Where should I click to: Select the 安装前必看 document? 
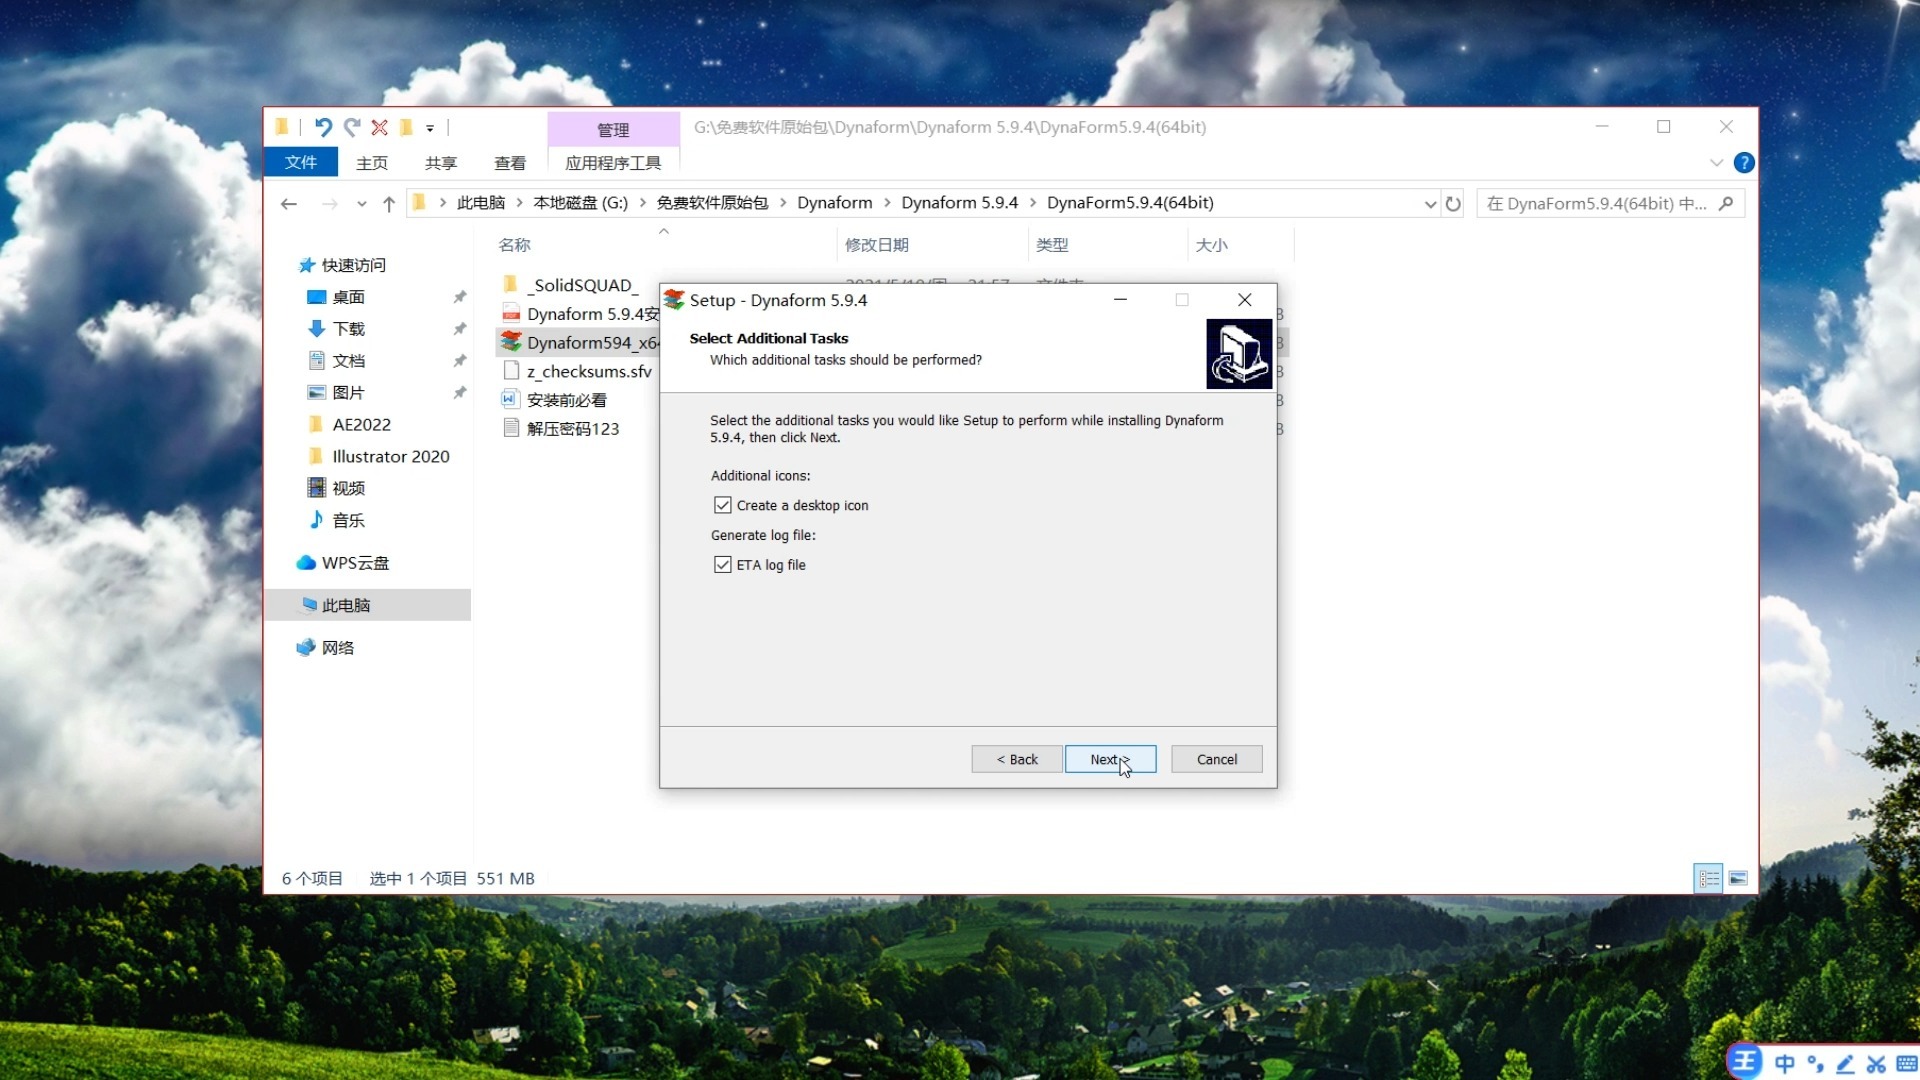(566, 400)
